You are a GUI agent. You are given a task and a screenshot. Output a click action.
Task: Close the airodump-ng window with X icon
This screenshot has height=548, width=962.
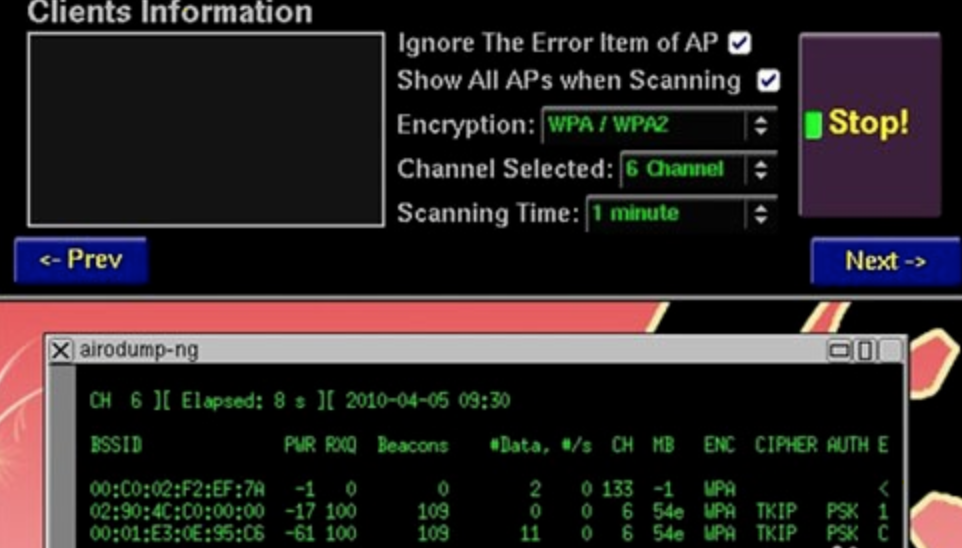point(60,350)
